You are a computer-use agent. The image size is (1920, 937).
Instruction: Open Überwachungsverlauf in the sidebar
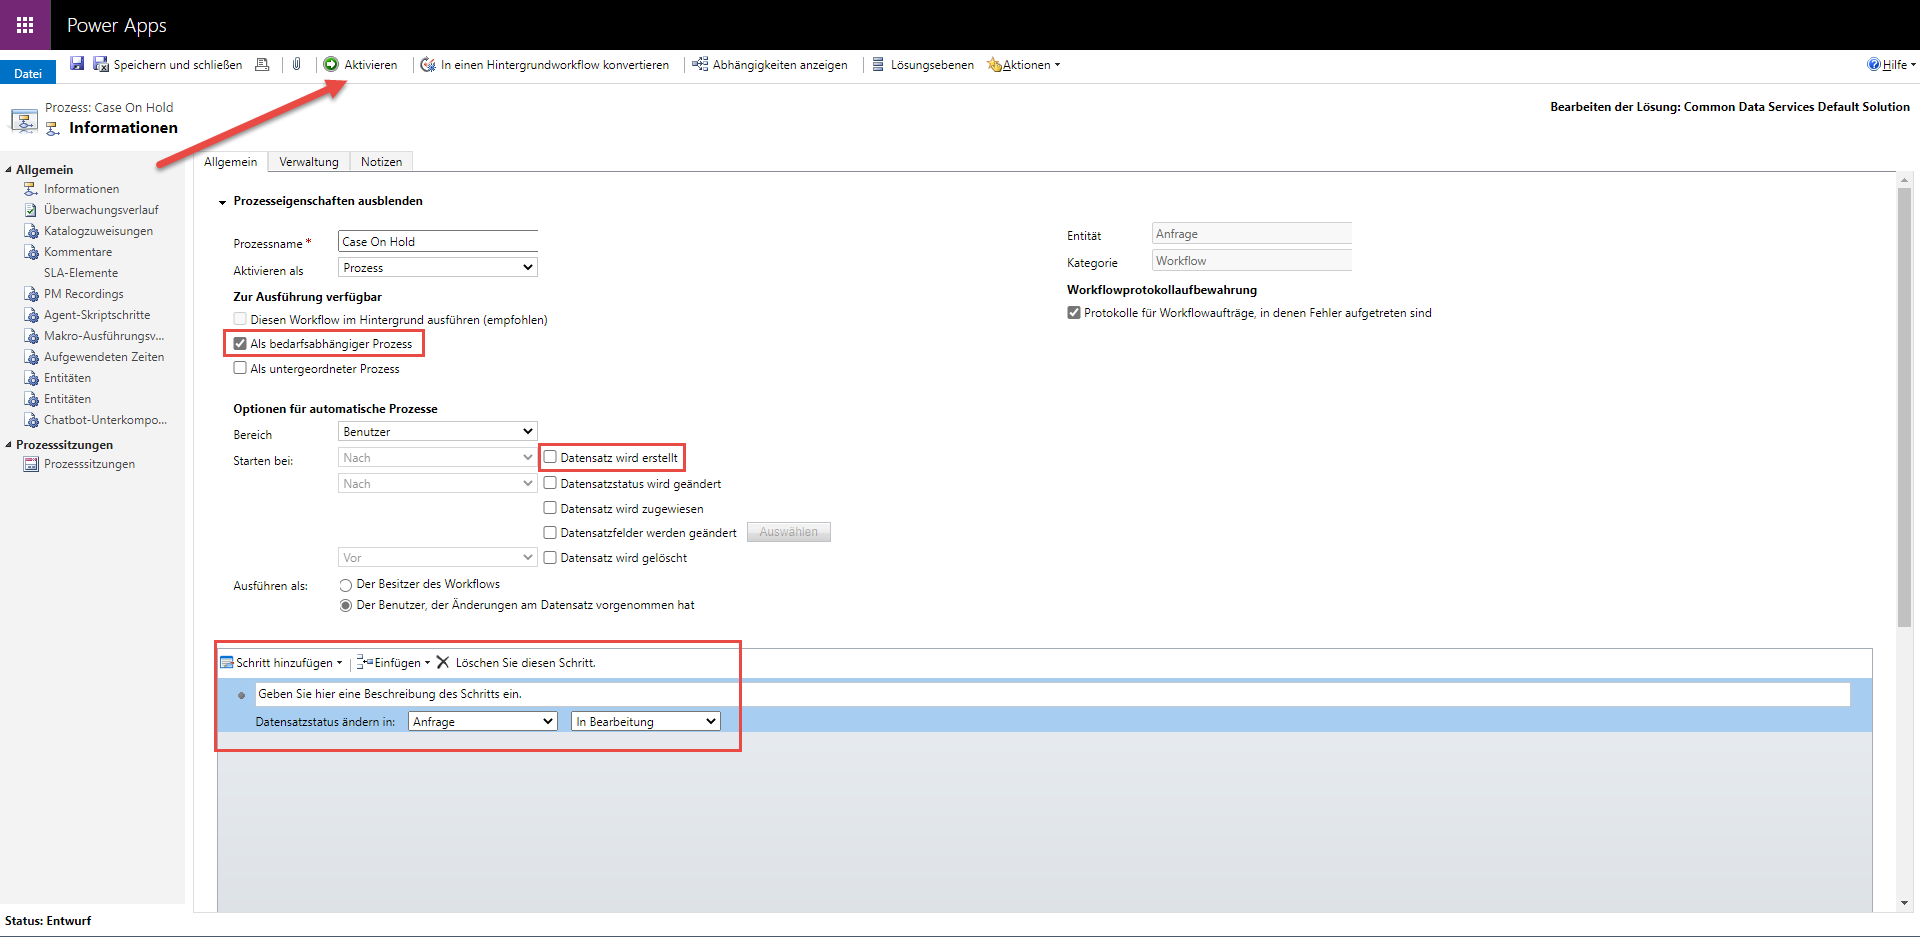click(101, 210)
